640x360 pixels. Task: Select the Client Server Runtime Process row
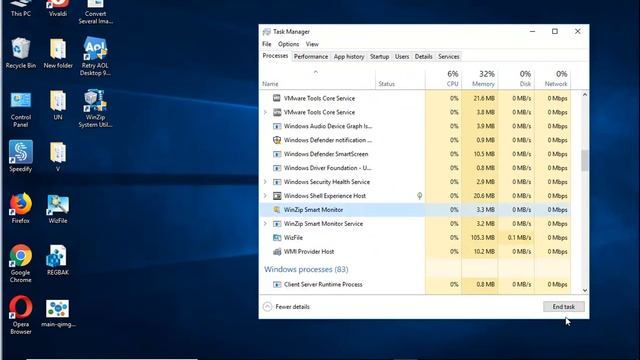pos(415,284)
